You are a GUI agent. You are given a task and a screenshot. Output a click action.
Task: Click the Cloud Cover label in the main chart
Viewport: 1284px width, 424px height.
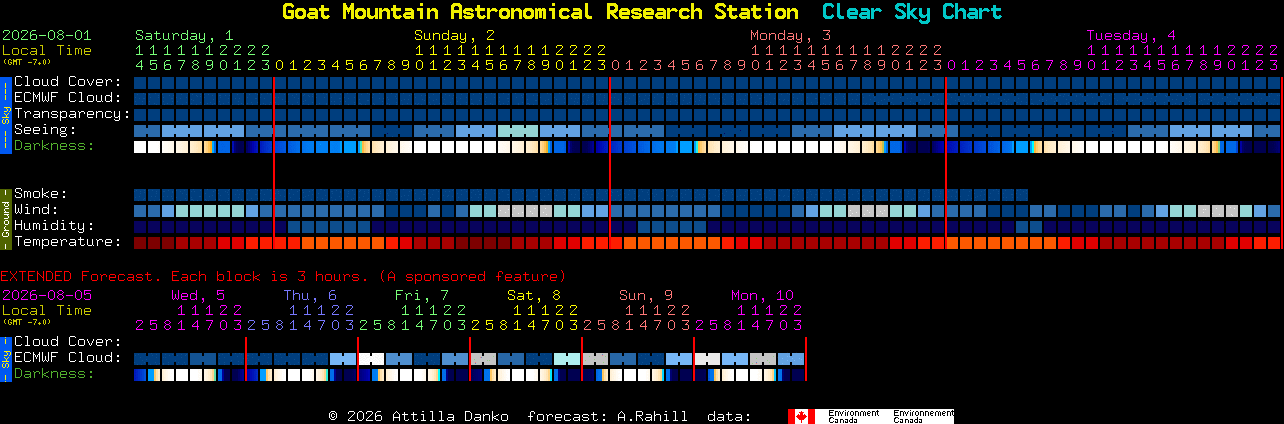click(x=68, y=81)
